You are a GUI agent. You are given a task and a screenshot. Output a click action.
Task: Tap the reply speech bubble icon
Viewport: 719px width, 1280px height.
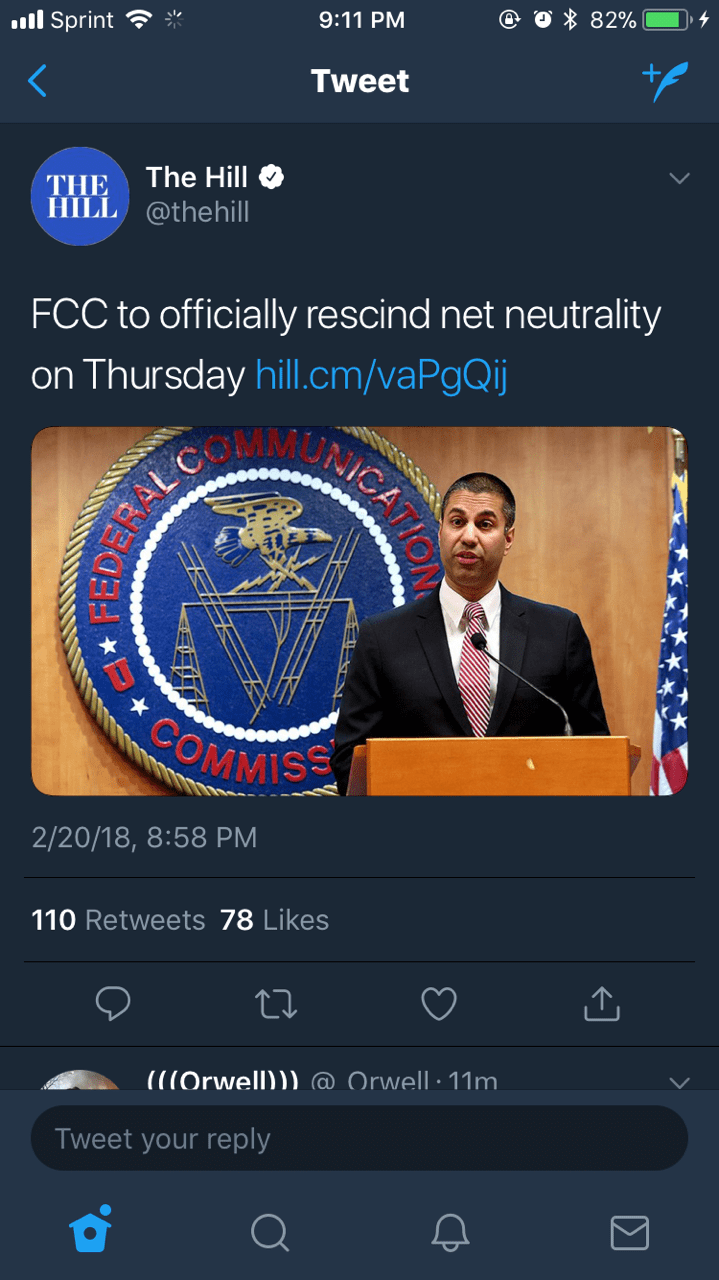click(112, 1004)
